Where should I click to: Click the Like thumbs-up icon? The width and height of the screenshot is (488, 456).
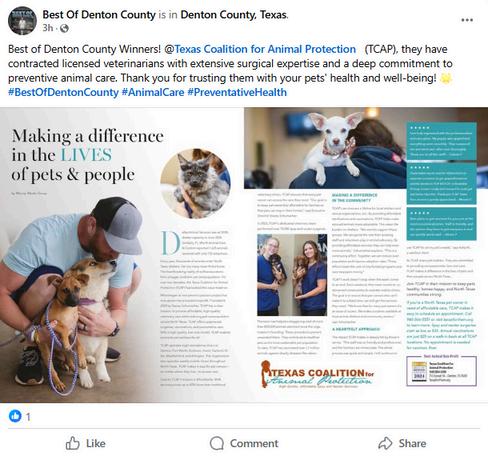coord(72,443)
